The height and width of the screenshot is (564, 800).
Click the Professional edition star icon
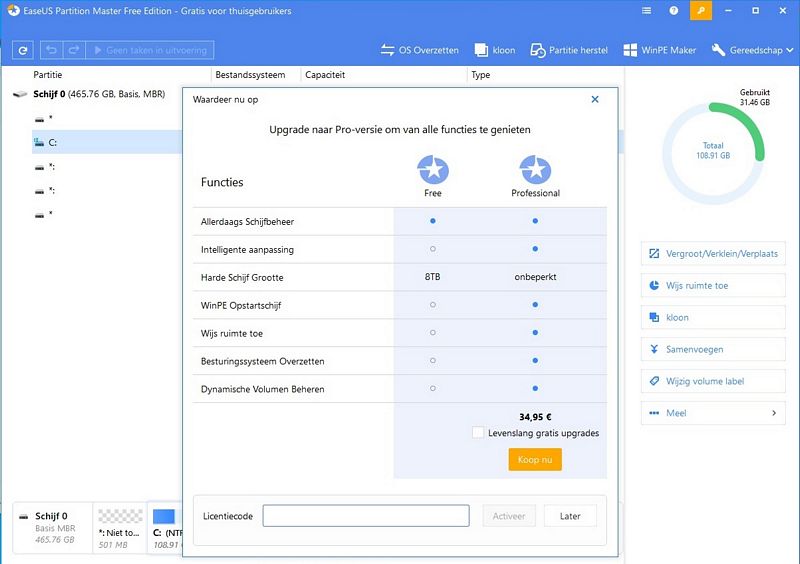coord(535,169)
